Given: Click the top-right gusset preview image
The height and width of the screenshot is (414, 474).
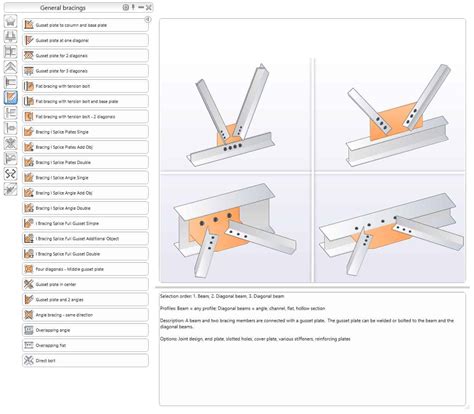Looking at the screenshot, I should [x=390, y=114].
